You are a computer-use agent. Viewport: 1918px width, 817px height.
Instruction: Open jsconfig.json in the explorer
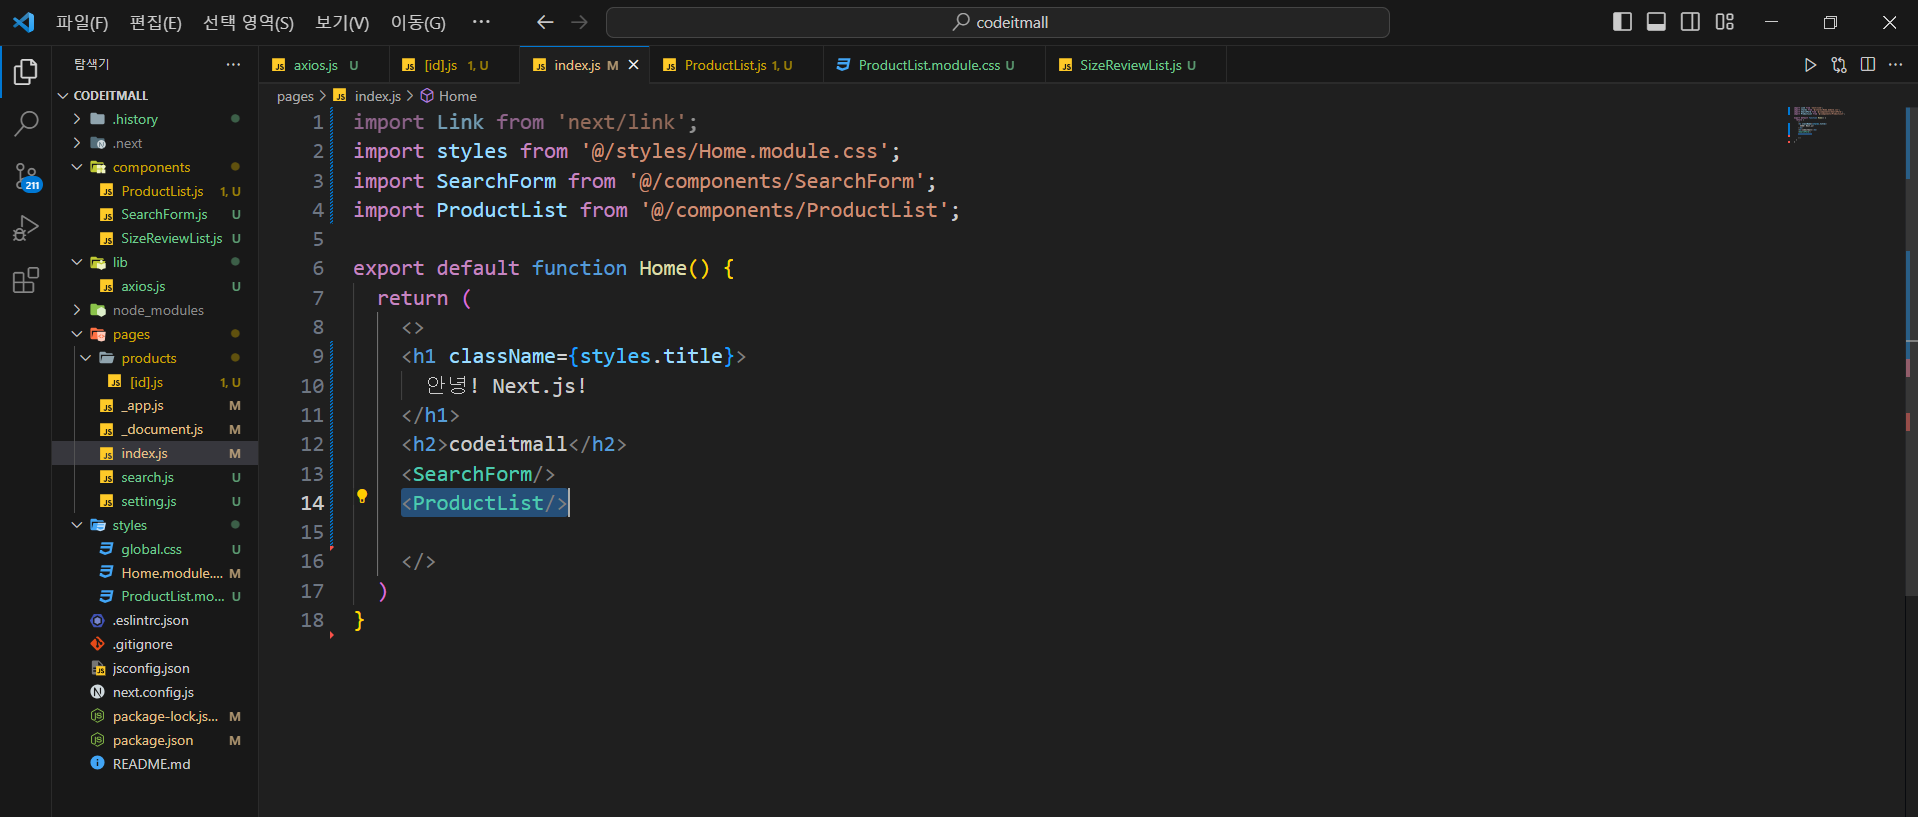155,668
